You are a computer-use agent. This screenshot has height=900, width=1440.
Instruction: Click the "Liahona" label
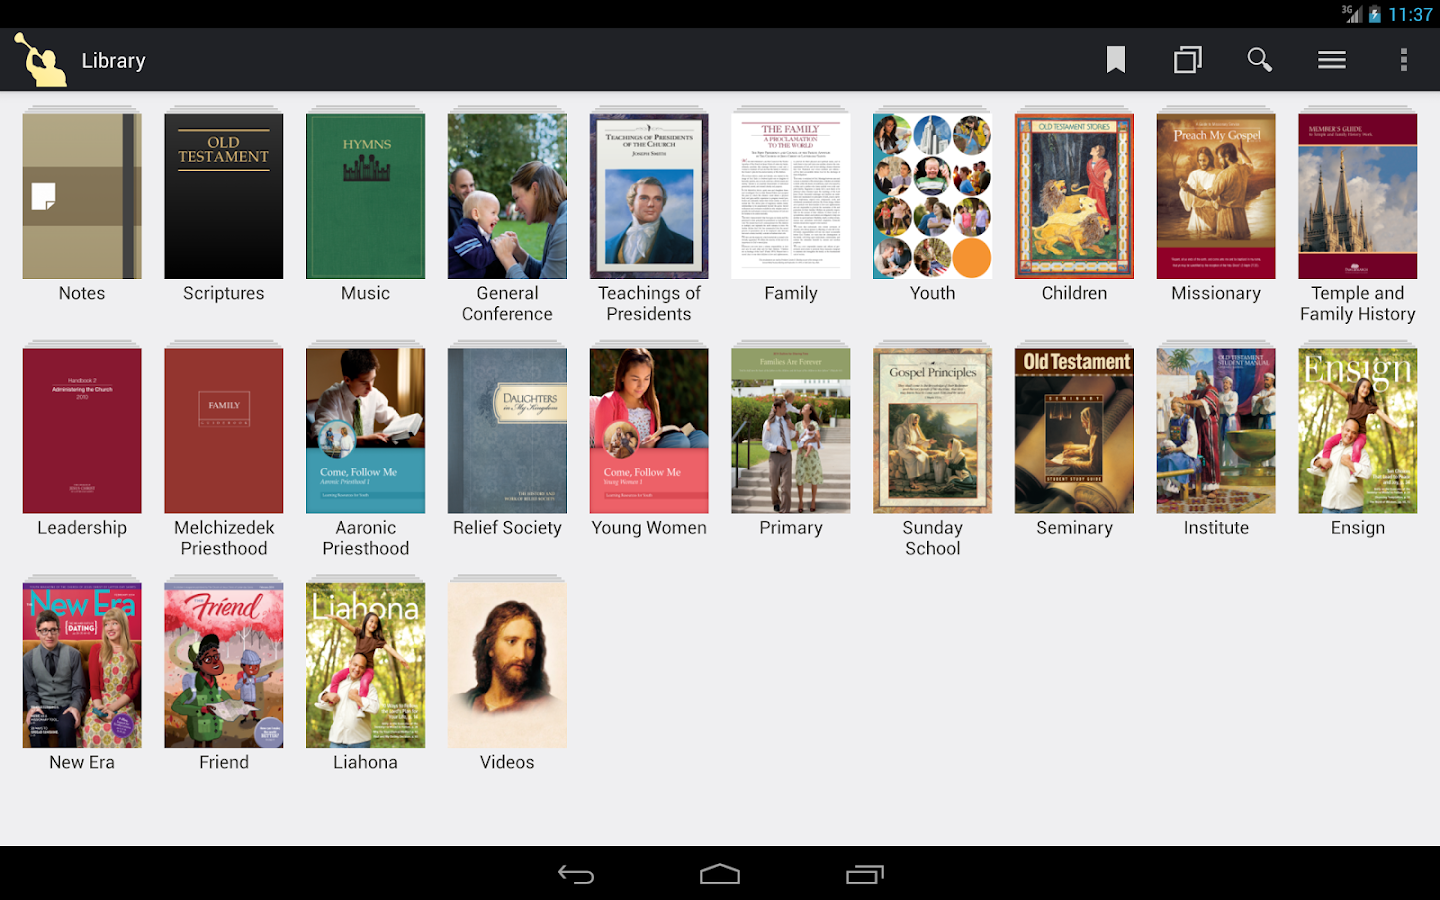coord(366,762)
